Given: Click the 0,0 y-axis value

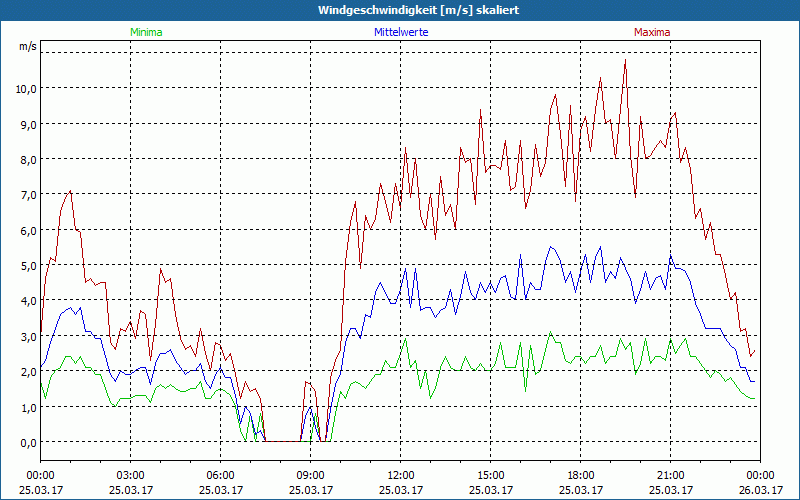Looking at the screenshot, I should (x=29, y=442).
